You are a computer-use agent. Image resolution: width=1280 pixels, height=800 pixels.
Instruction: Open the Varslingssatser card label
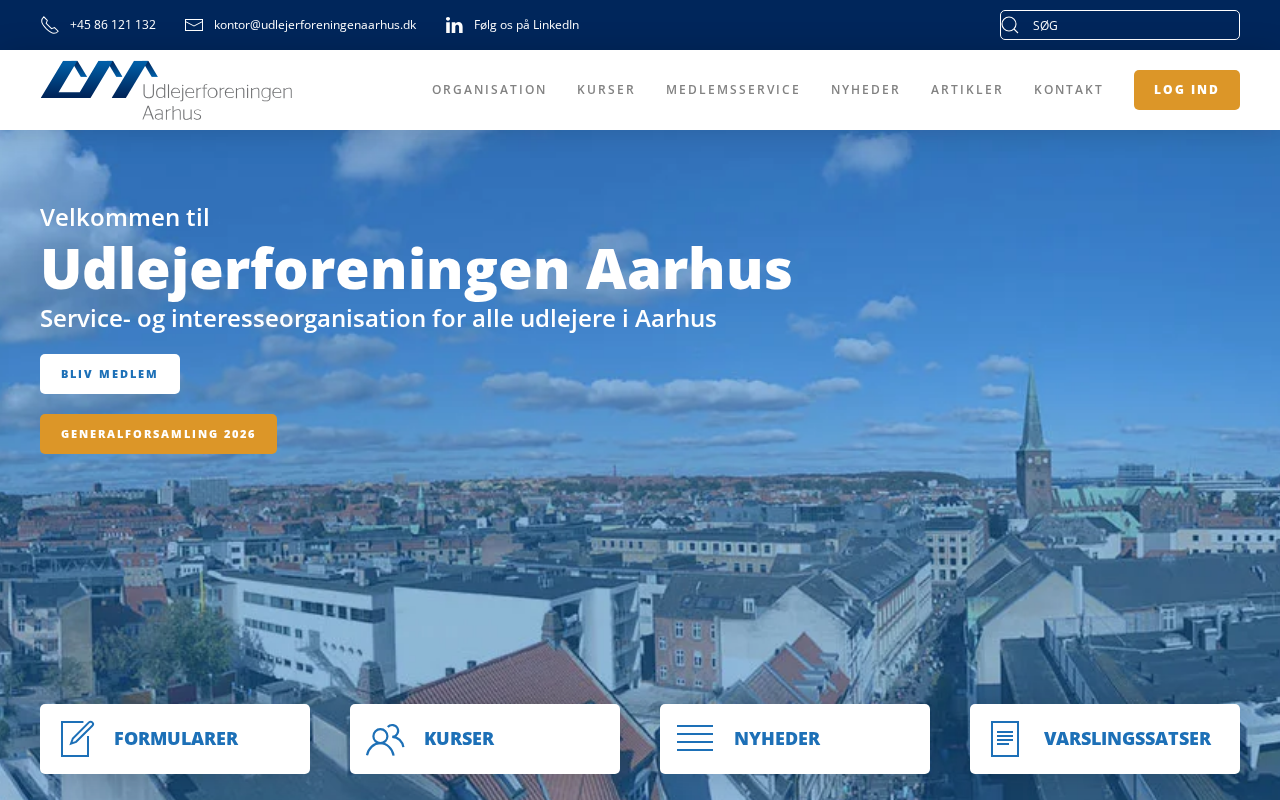[x=1127, y=739]
